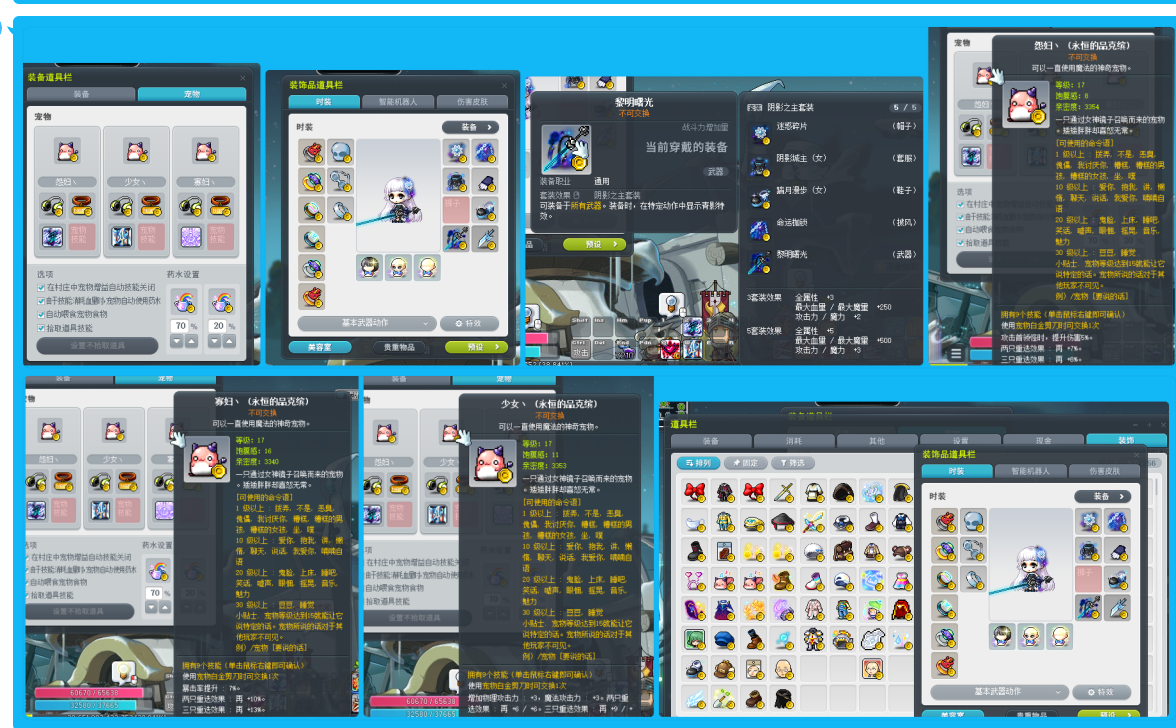Viewport: 1176px width, 728px height.
Task: Increase the 70% potion value in 装备道具栏 window
Action: [192, 341]
